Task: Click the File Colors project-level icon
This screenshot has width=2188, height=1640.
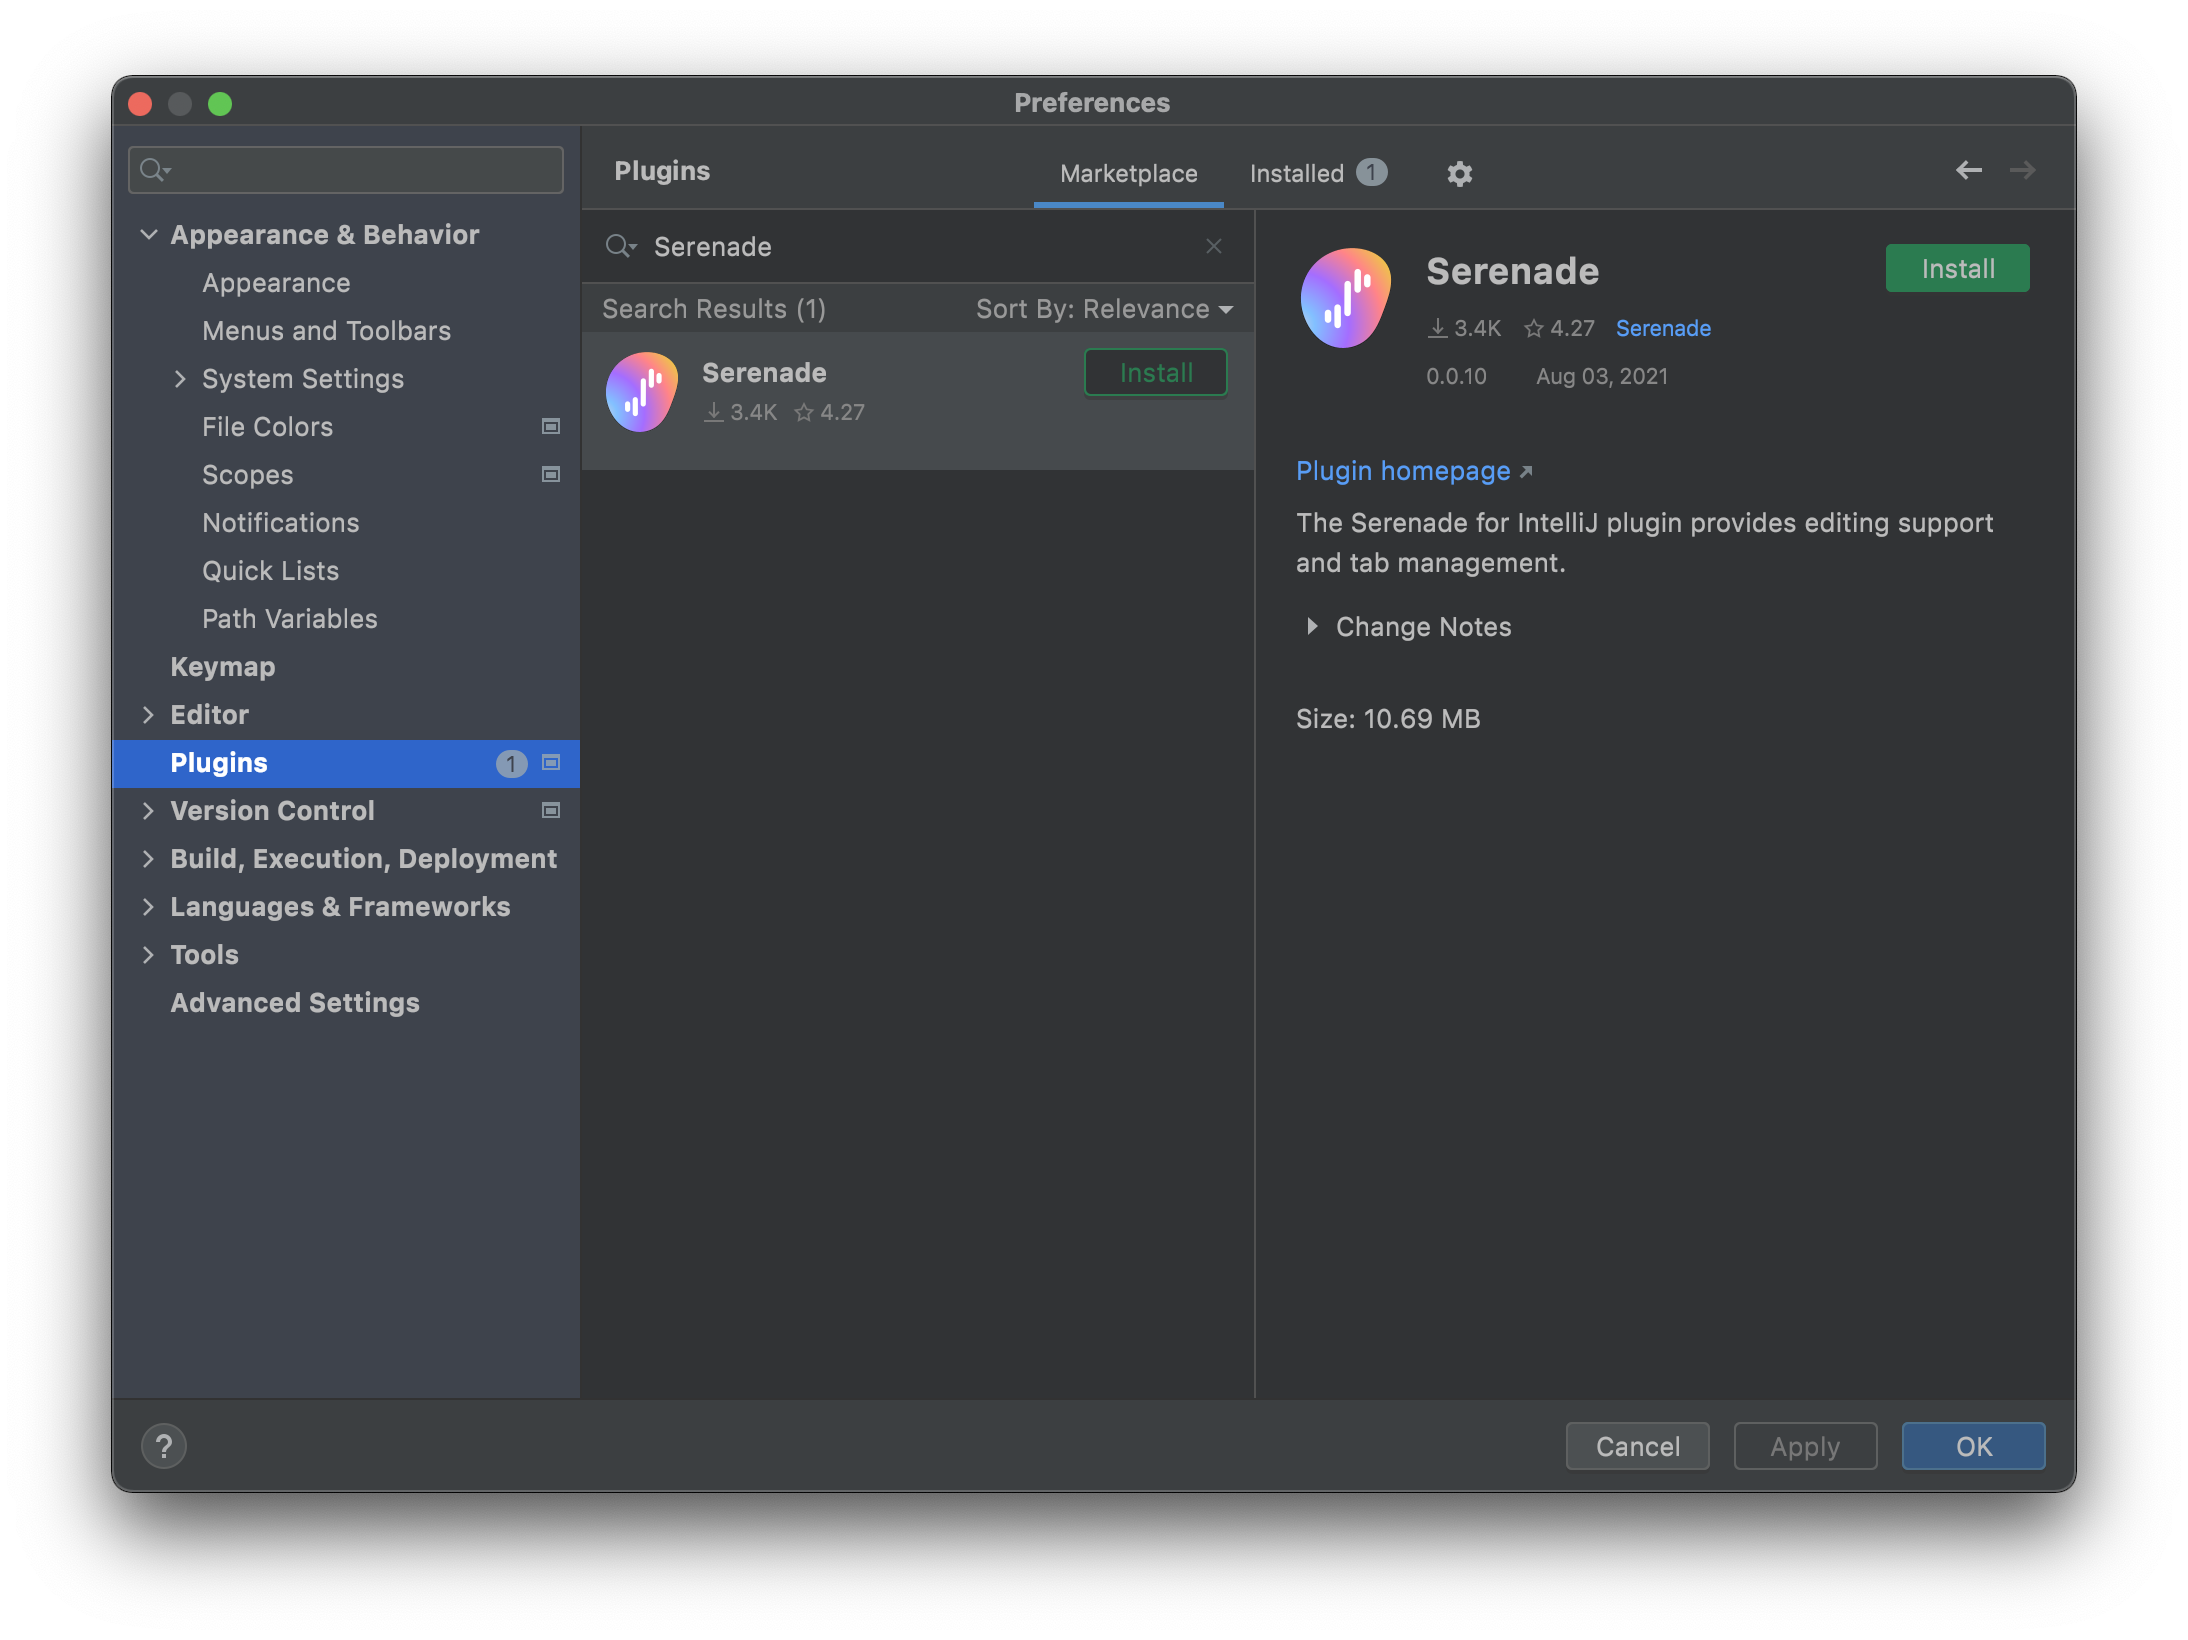Action: click(x=550, y=426)
